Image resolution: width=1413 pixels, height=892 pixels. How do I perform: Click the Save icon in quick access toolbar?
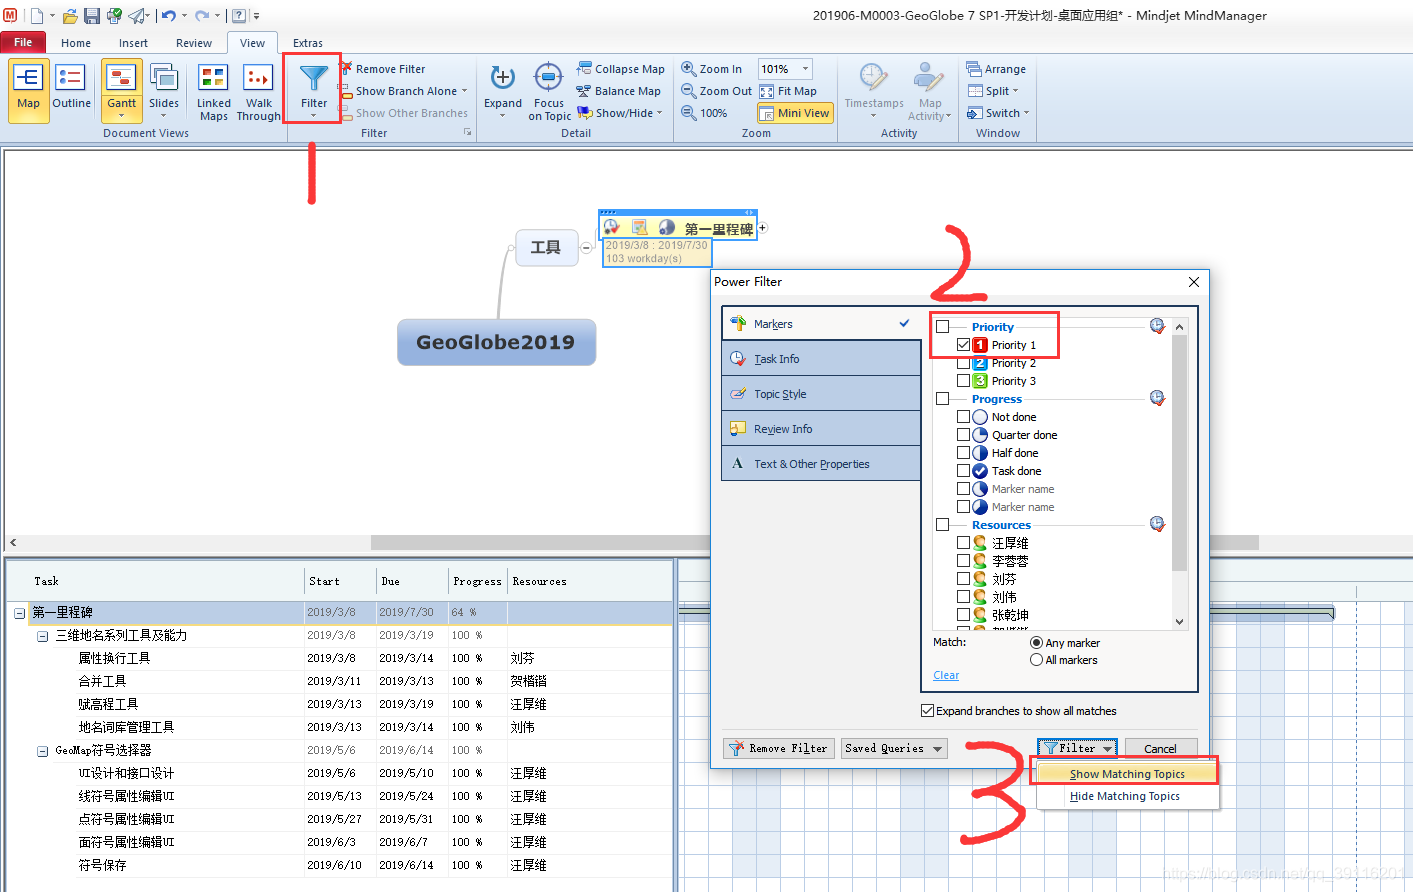coord(91,16)
